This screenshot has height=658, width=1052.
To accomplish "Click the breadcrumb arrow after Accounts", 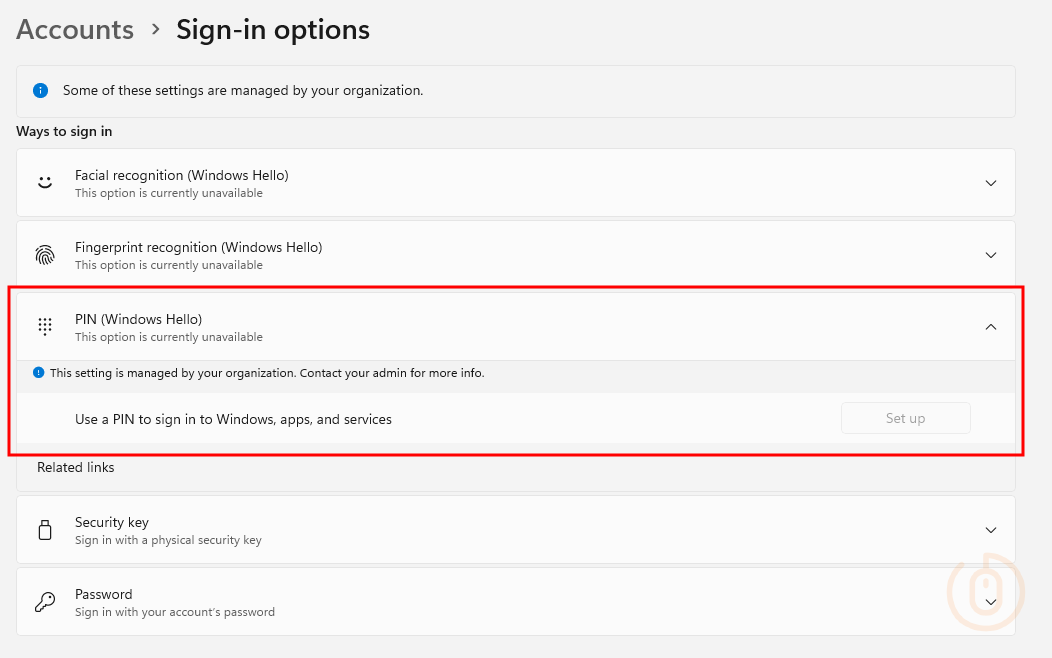I will (x=155, y=30).
